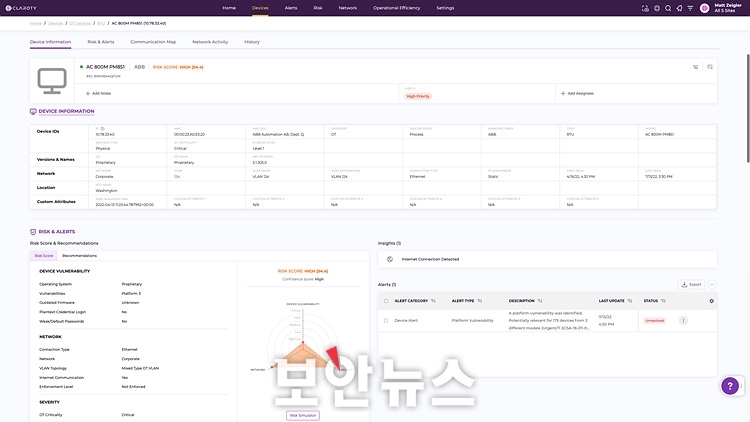Click the High Priority label tag
750x422 pixels.
418,97
